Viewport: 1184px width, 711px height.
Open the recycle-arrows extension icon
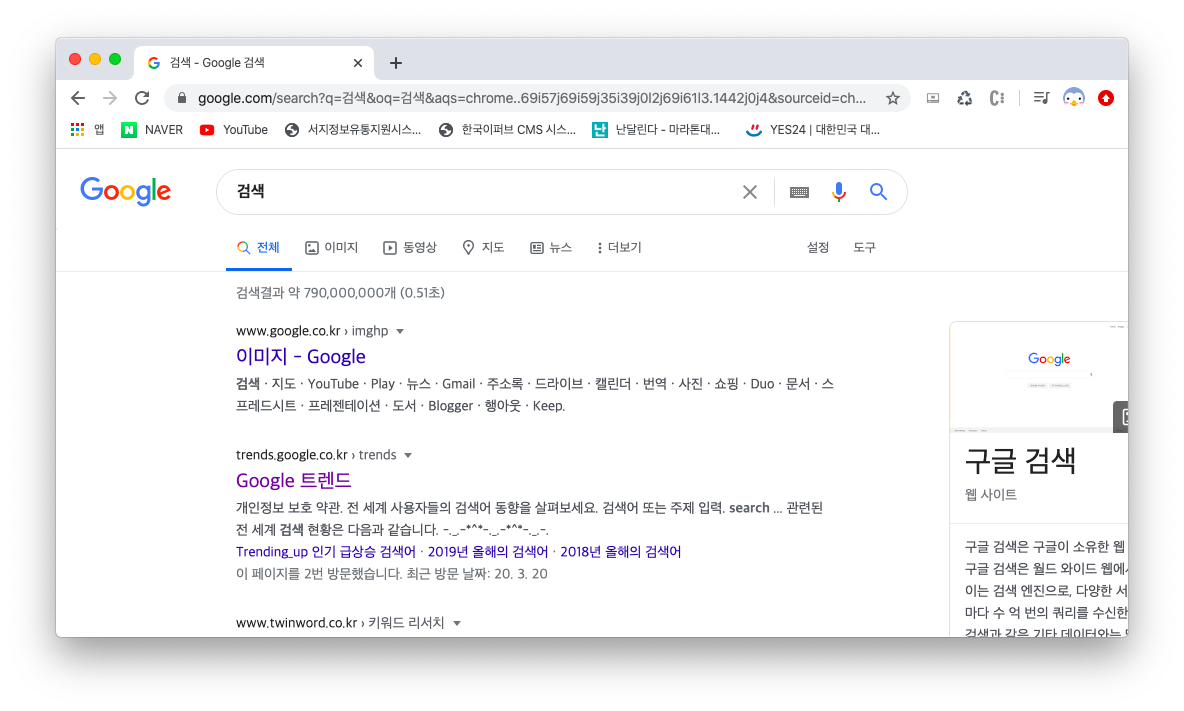[964, 98]
